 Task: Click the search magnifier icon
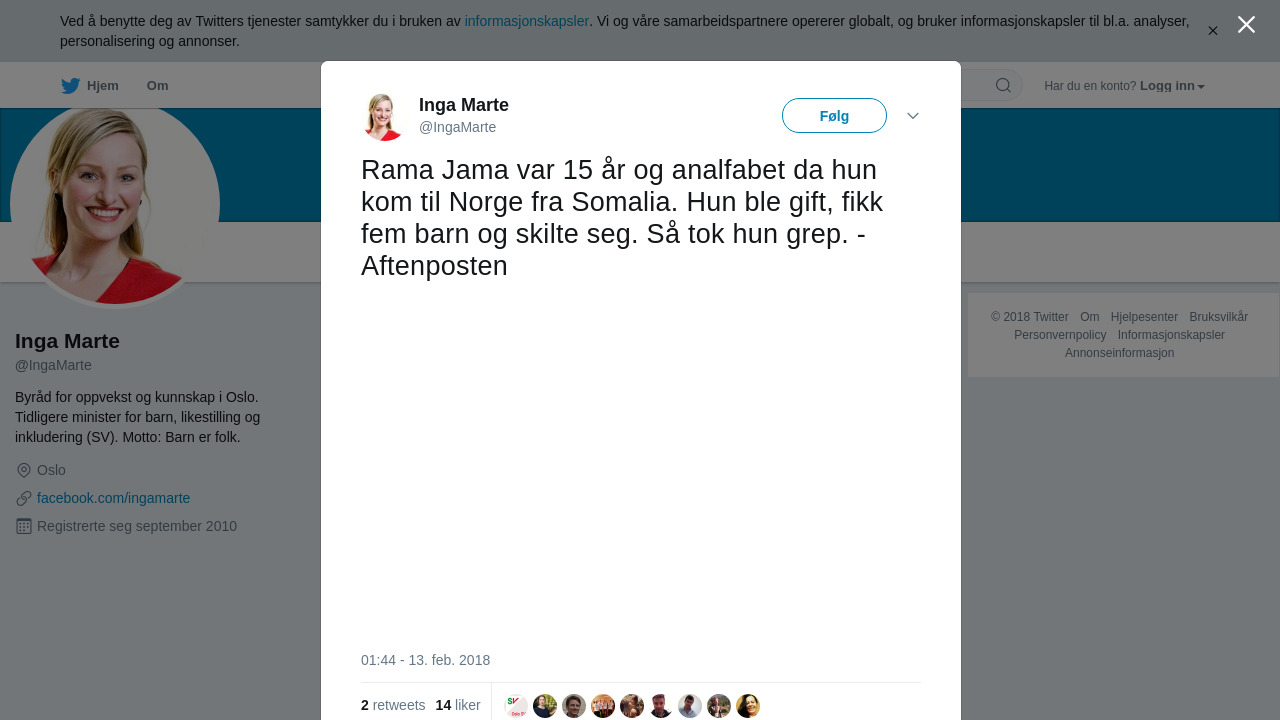[x=1003, y=86]
